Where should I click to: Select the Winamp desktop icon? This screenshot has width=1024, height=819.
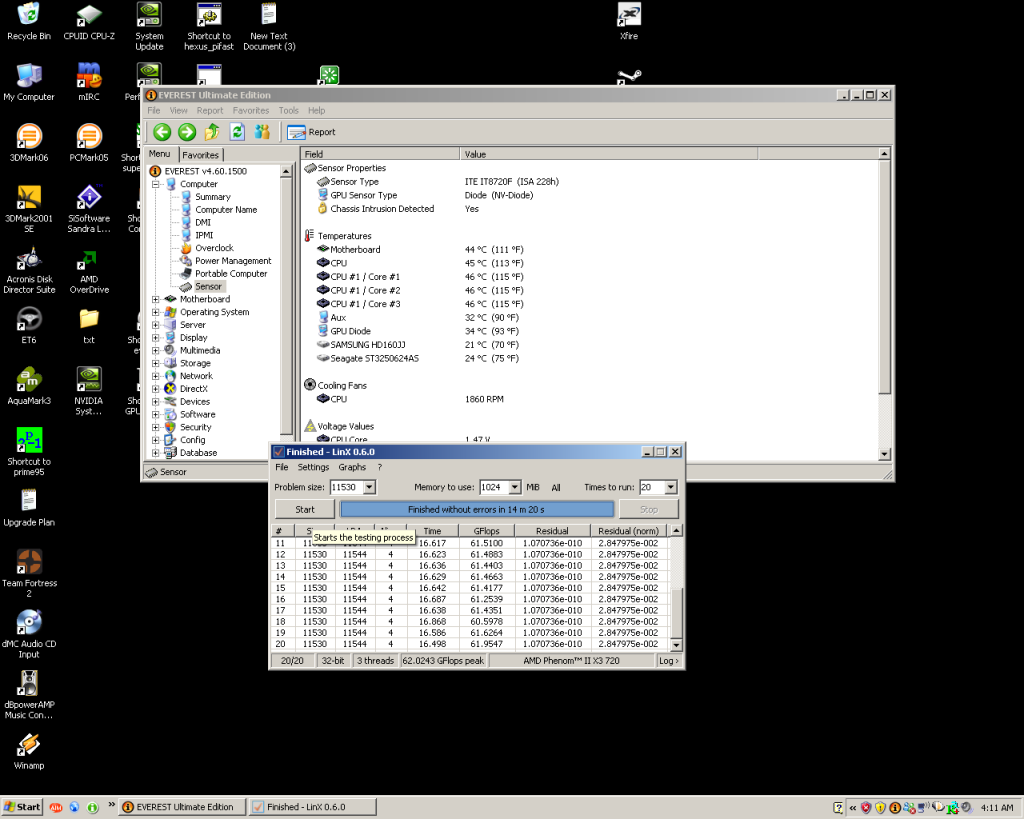click(29, 751)
